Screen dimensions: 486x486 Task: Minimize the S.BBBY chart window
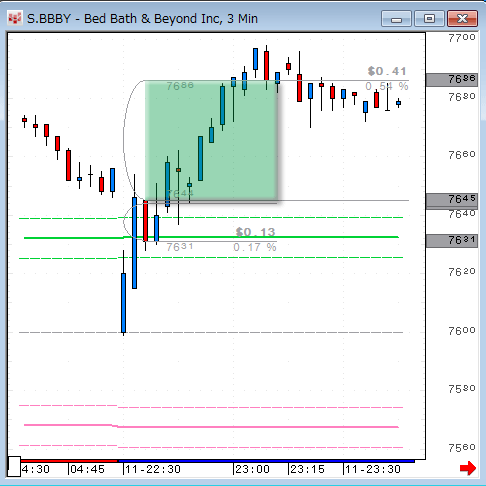tap(396, 19)
